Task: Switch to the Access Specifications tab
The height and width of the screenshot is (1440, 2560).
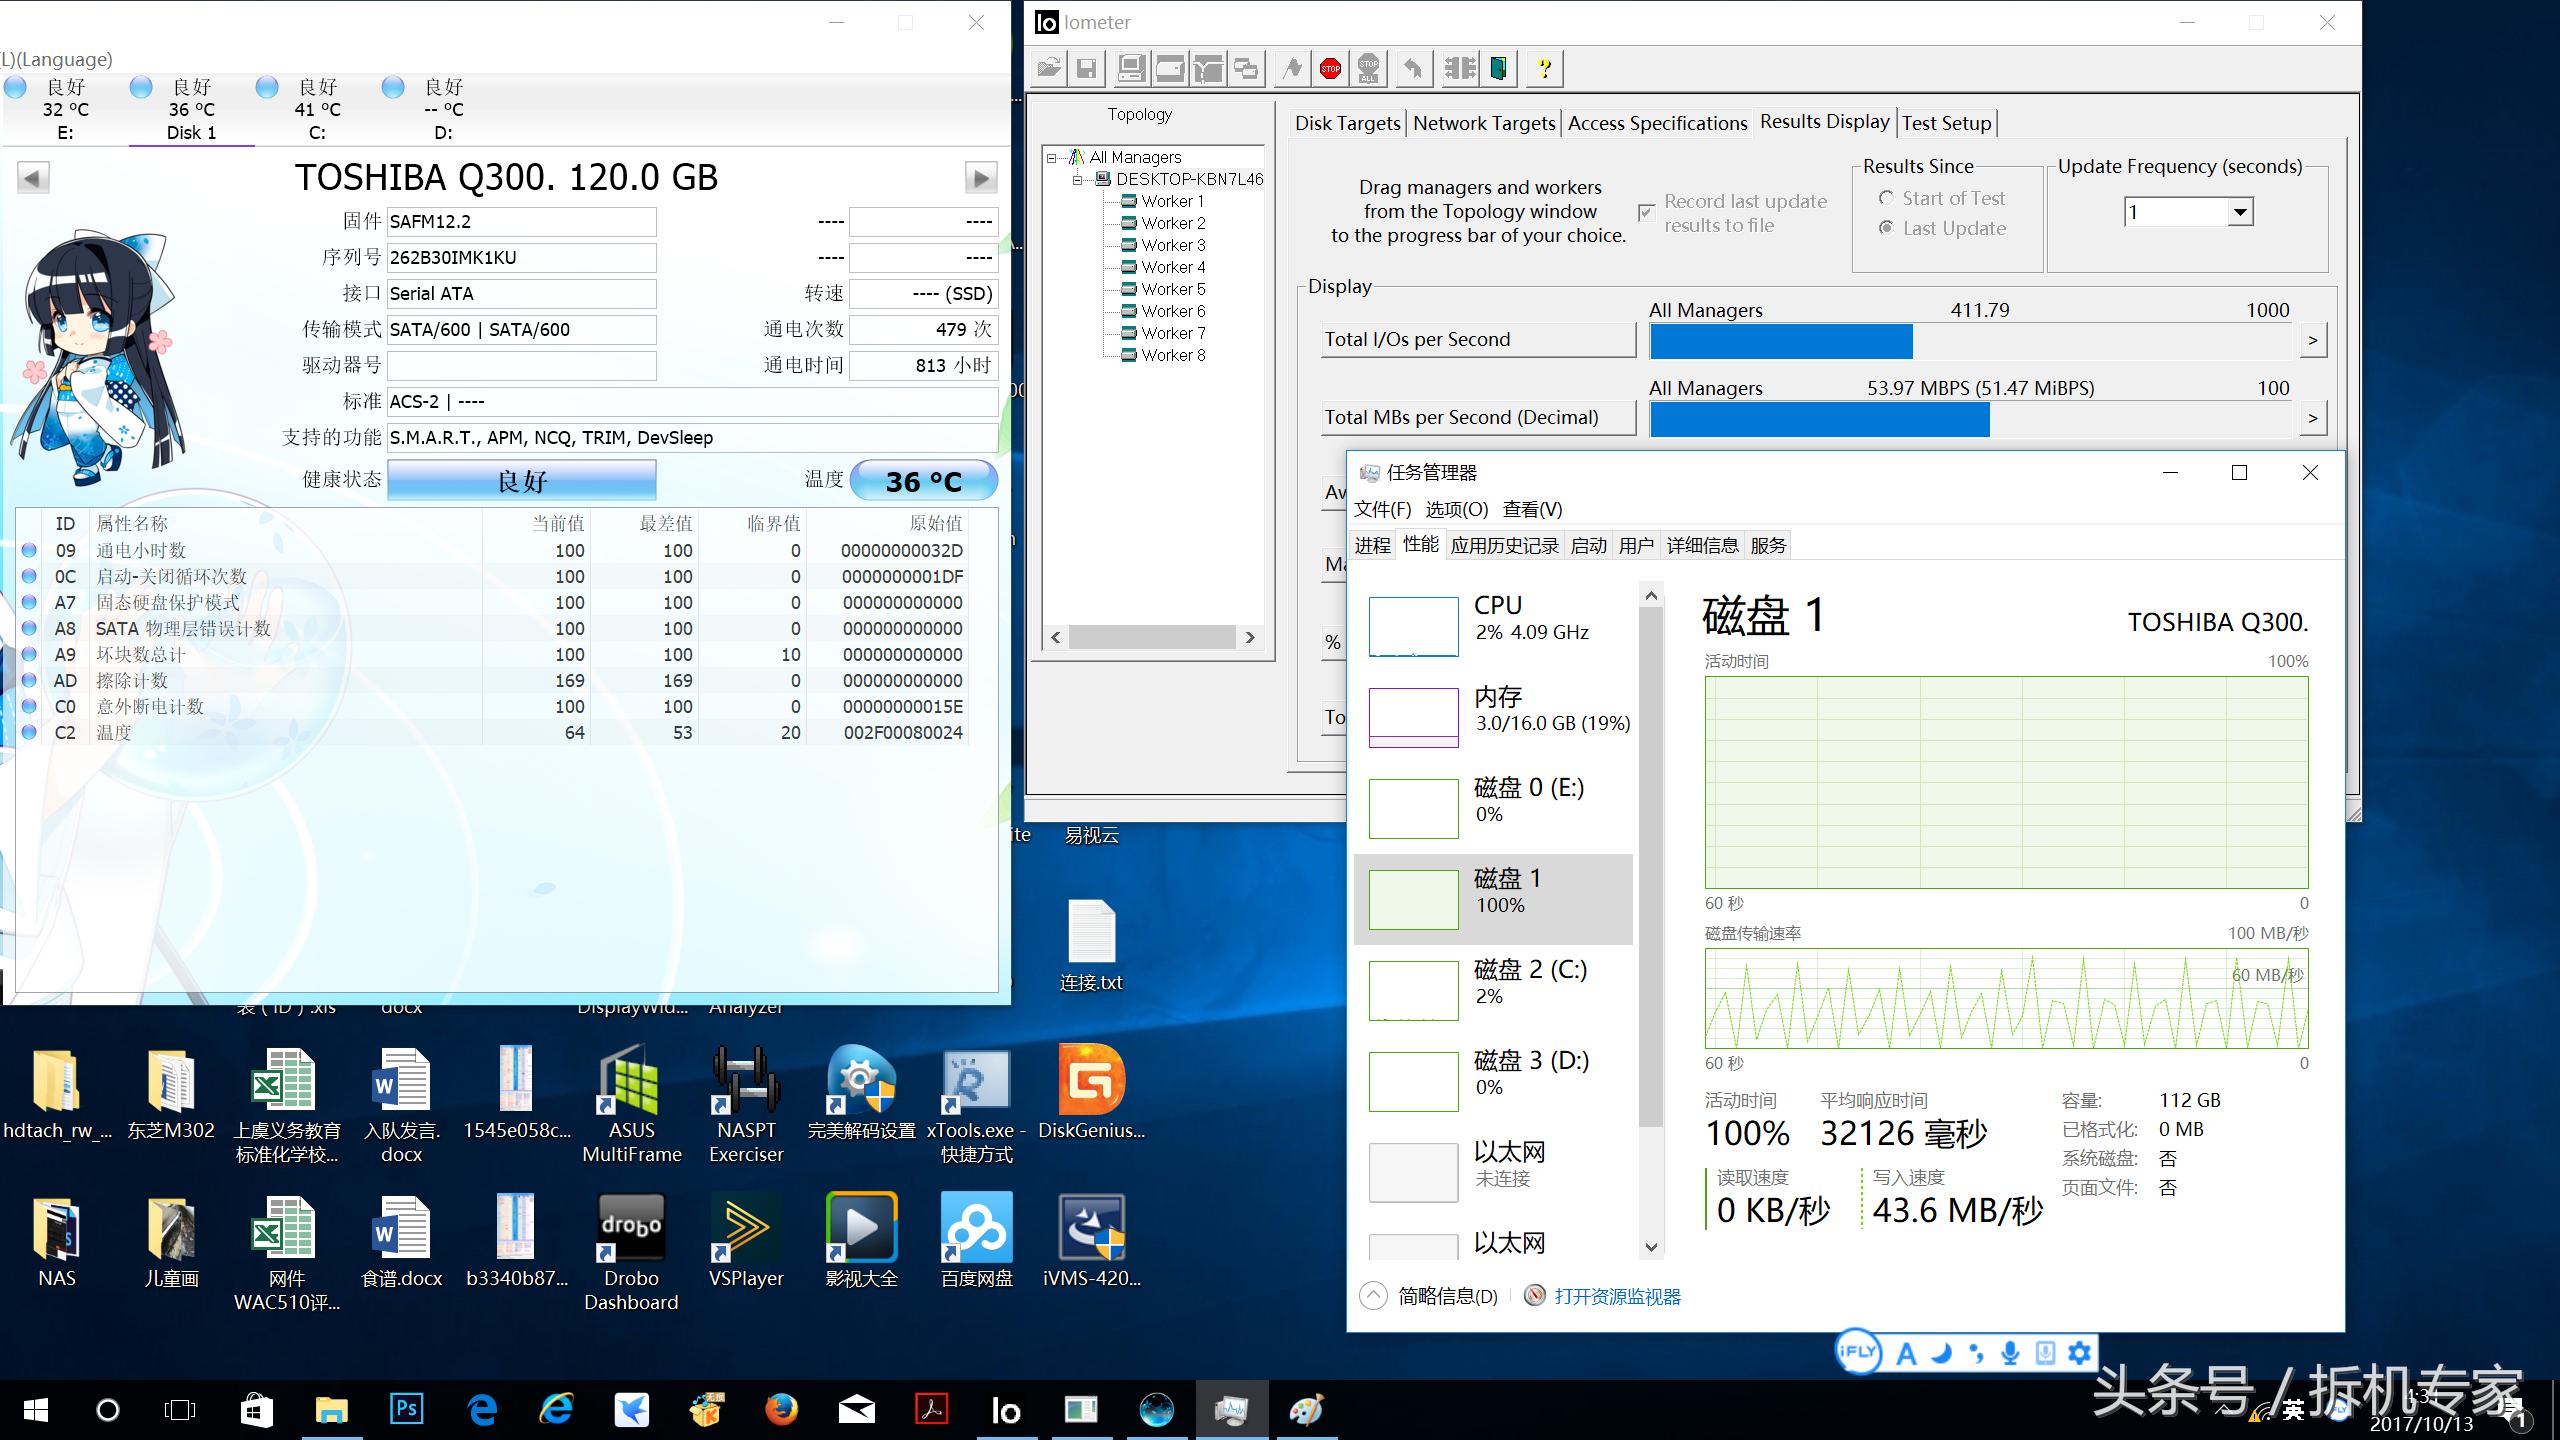Action: [x=1657, y=123]
